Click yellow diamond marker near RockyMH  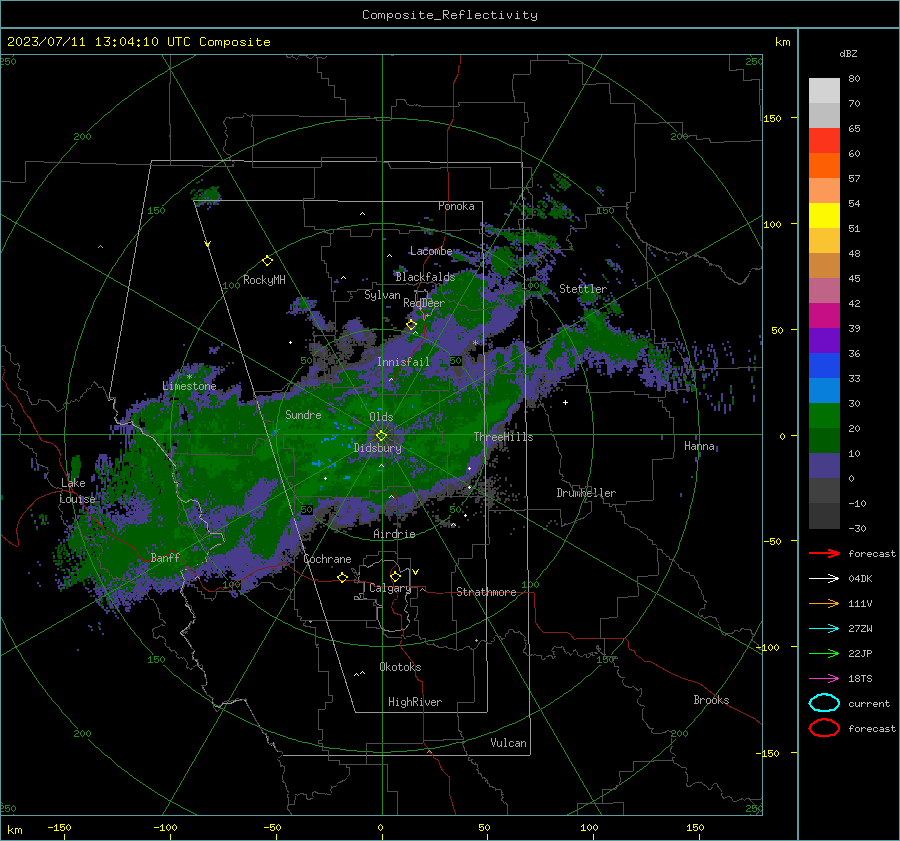267,261
